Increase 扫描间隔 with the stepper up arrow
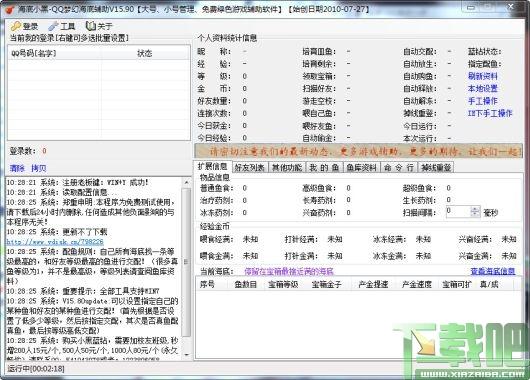 pyautogui.click(x=475, y=209)
